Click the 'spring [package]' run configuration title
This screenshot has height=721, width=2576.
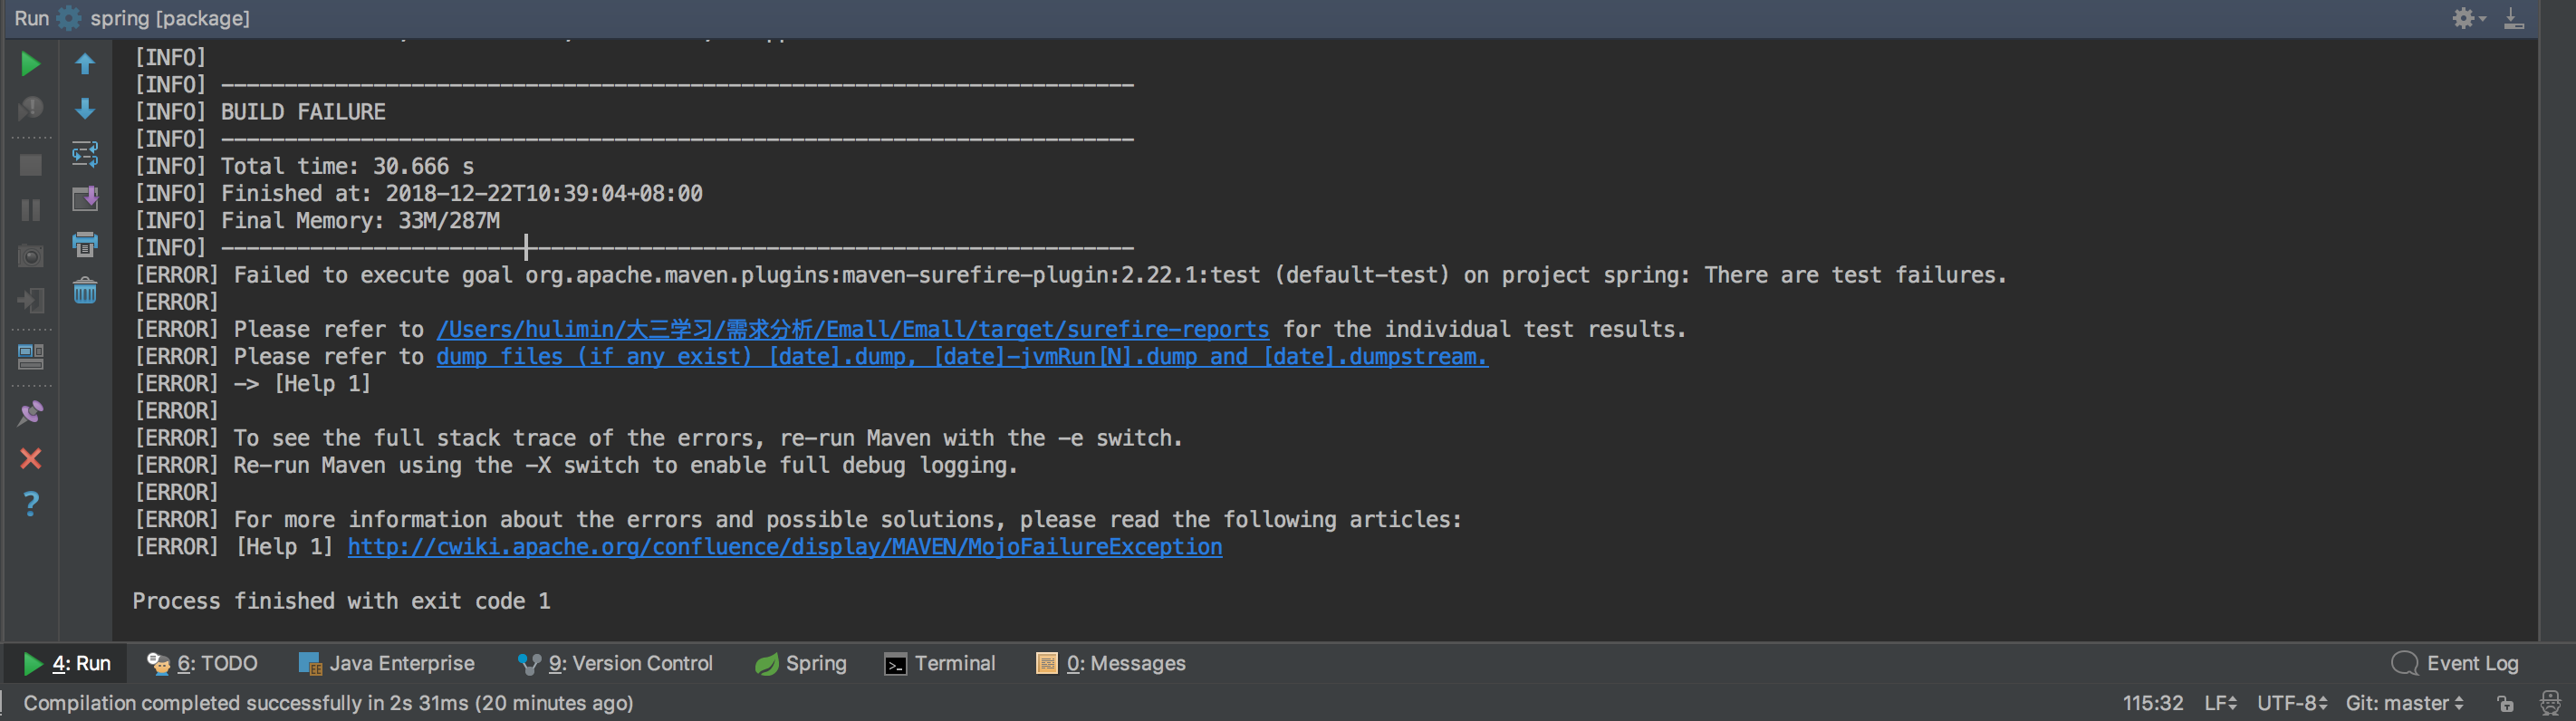[170, 18]
